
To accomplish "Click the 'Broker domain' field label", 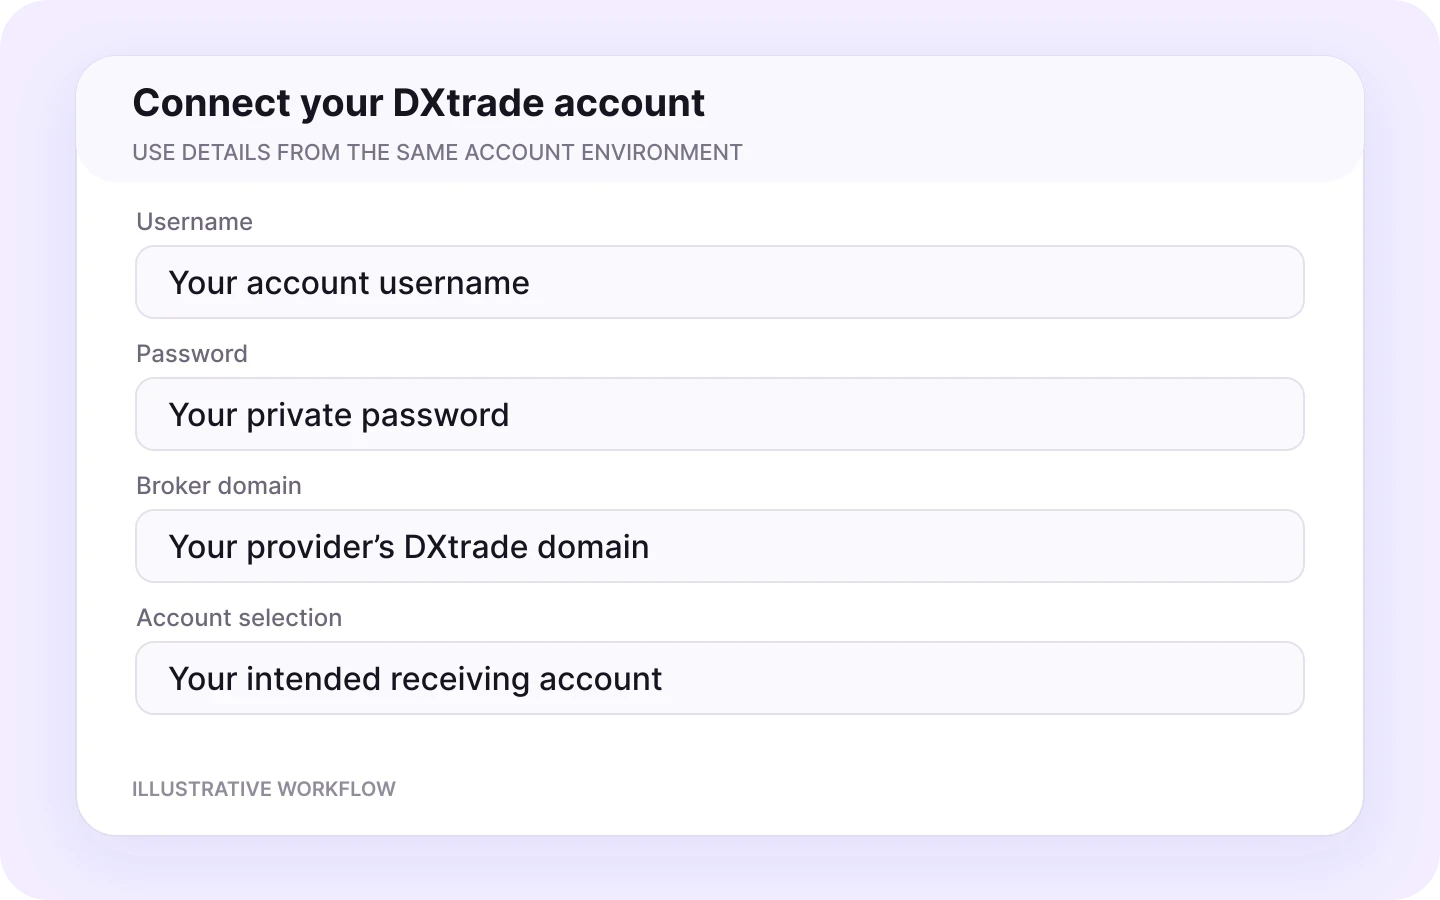I will [x=219, y=485].
